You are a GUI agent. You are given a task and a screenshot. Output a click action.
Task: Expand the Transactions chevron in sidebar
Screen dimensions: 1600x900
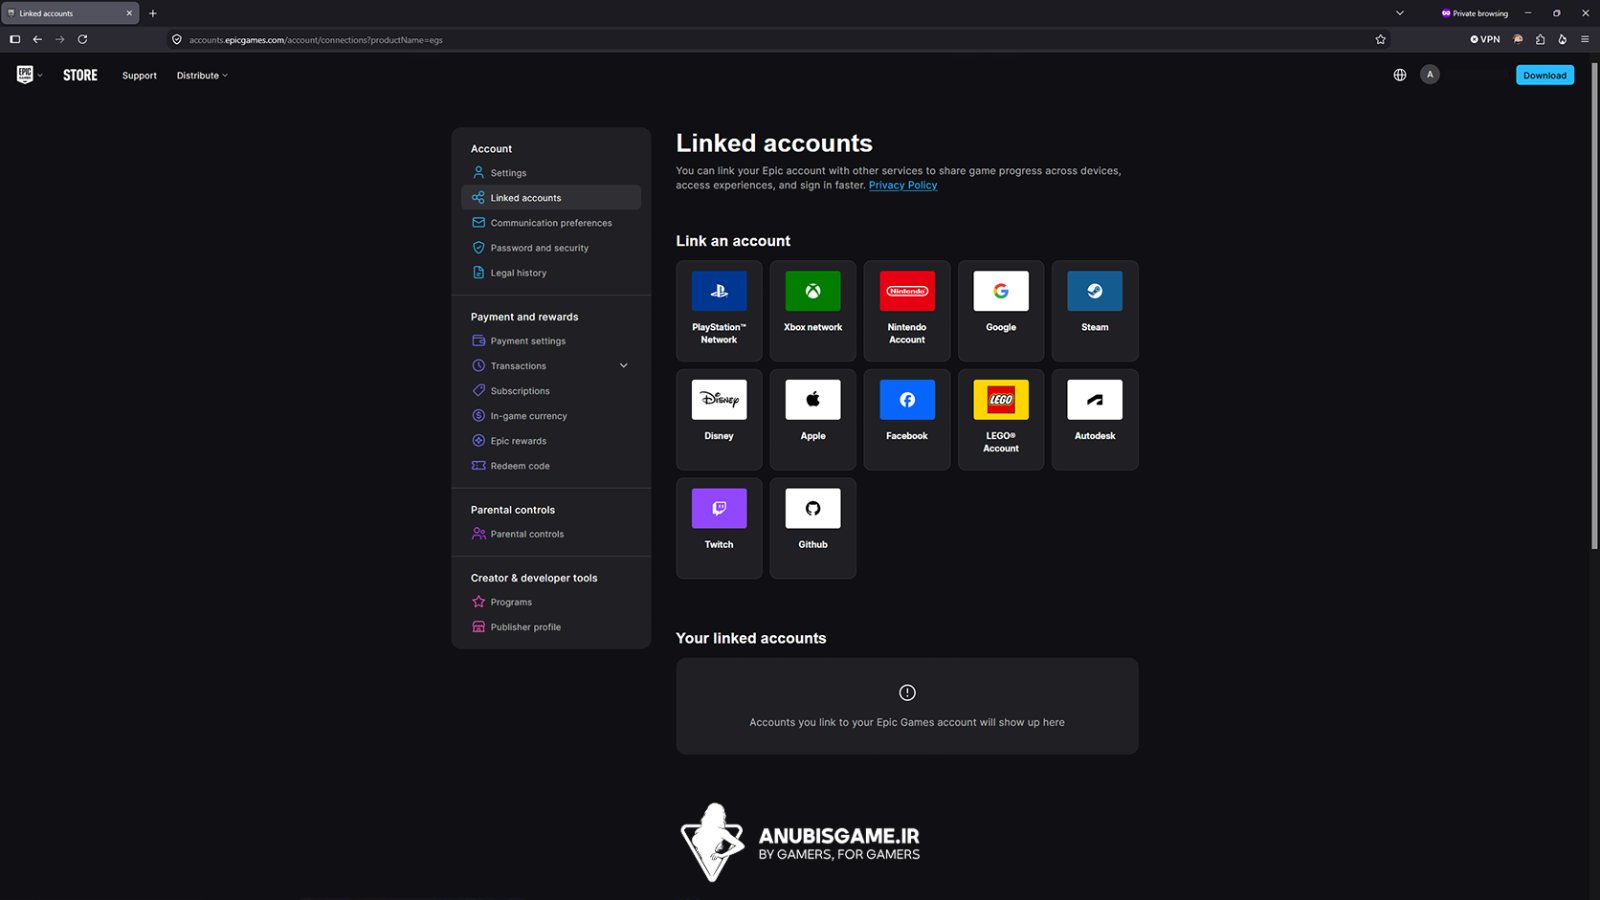click(624, 366)
